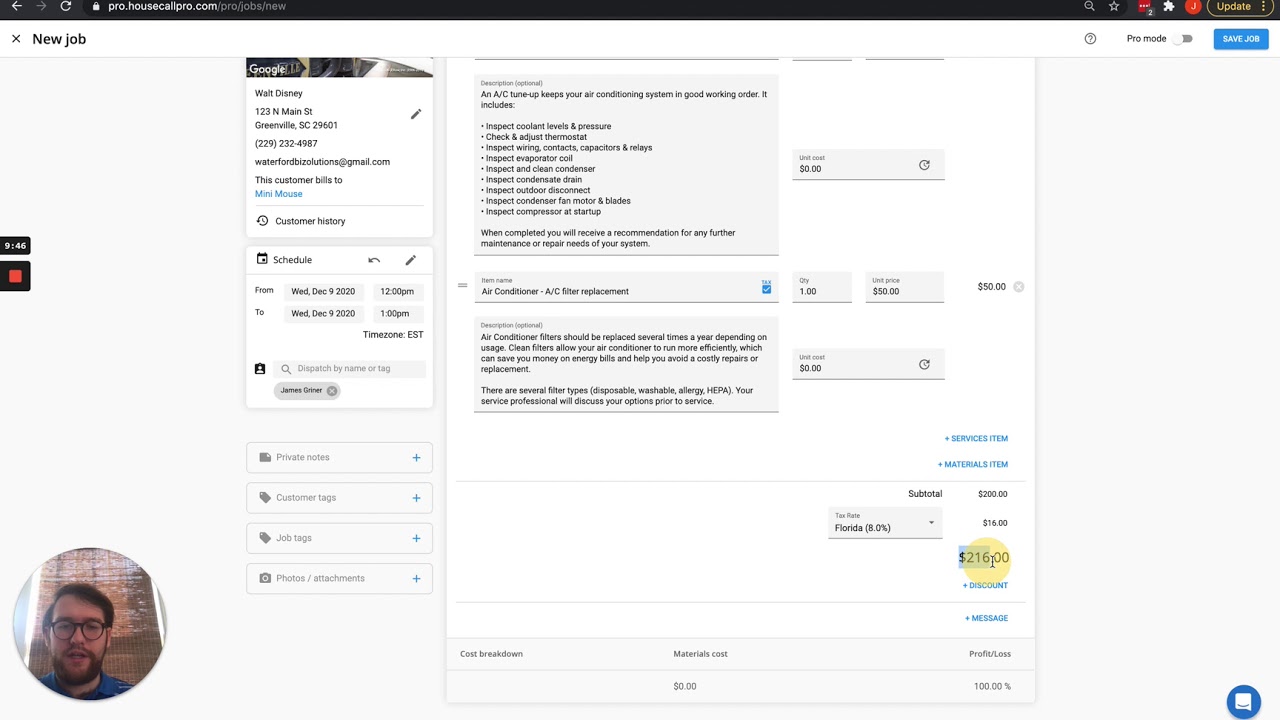Edit Qty 1.00 field
1280x720 pixels.
(x=821, y=288)
